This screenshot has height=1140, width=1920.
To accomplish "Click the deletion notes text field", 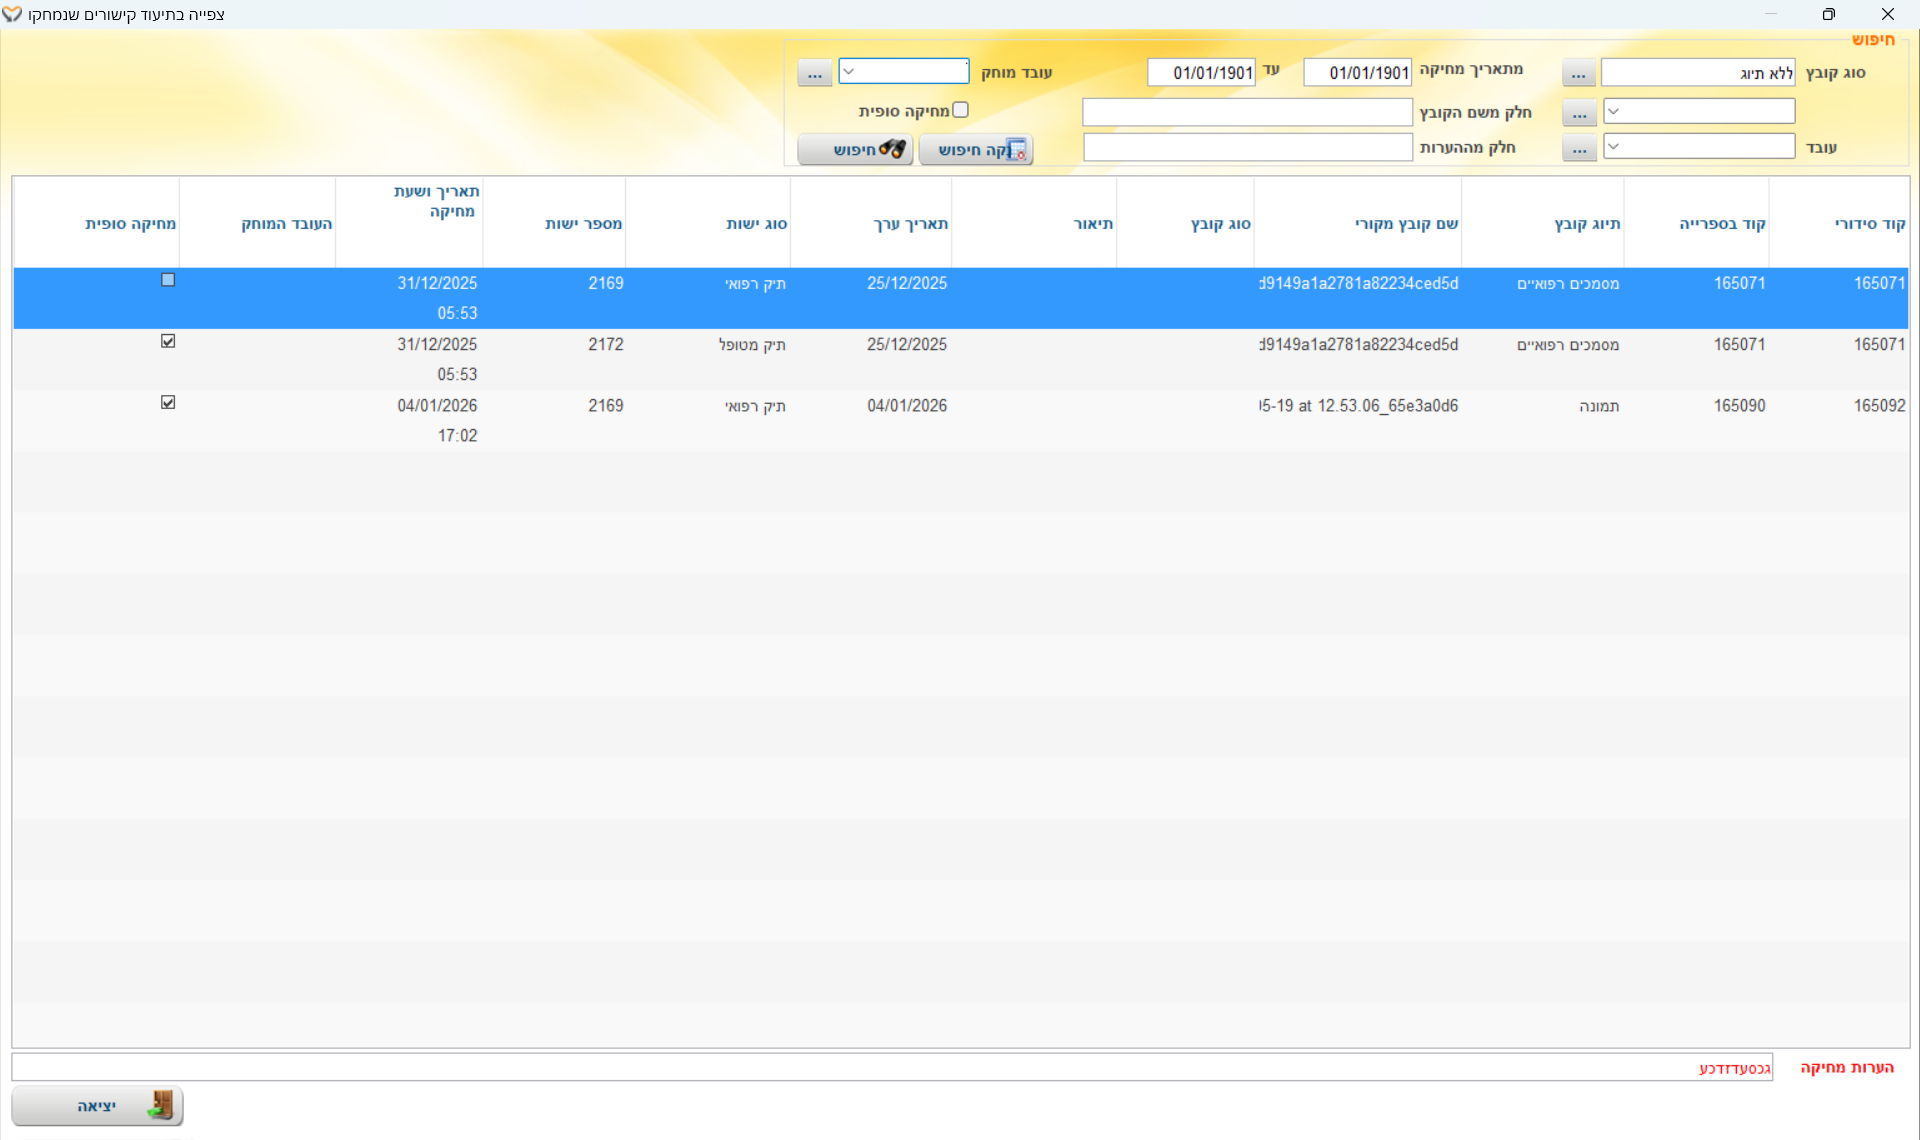I will (x=890, y=1067).
